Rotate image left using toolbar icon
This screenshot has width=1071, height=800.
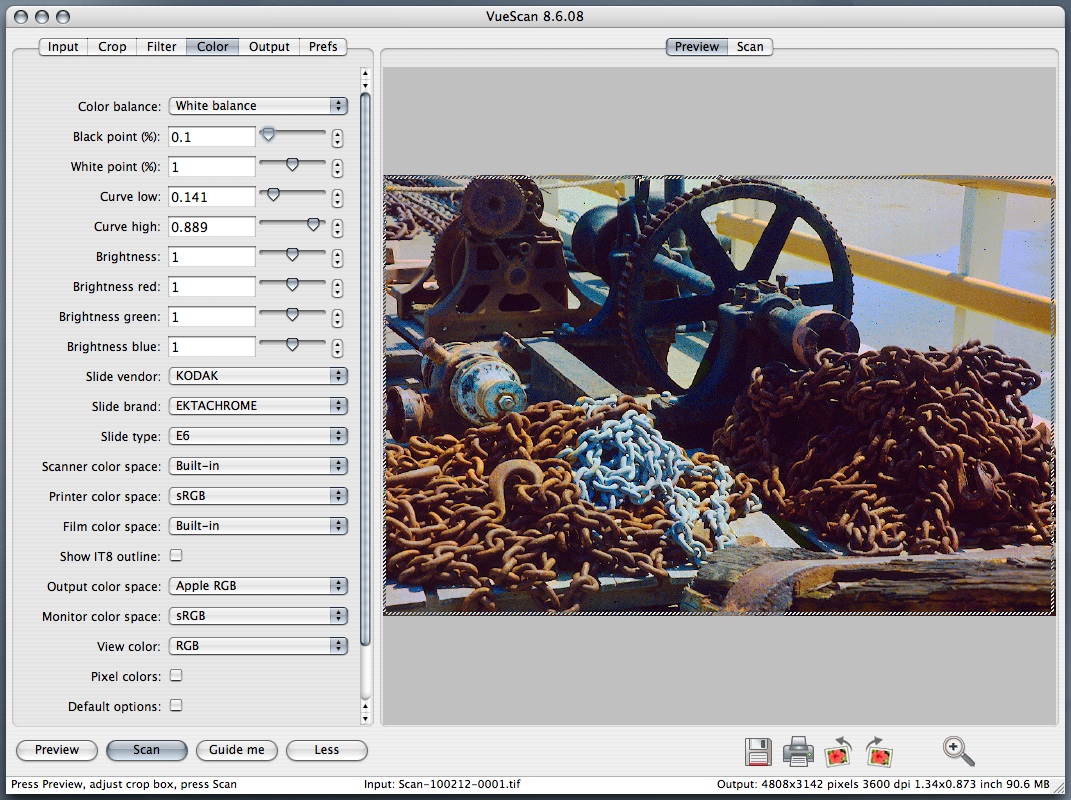click(x=838, y=752)
